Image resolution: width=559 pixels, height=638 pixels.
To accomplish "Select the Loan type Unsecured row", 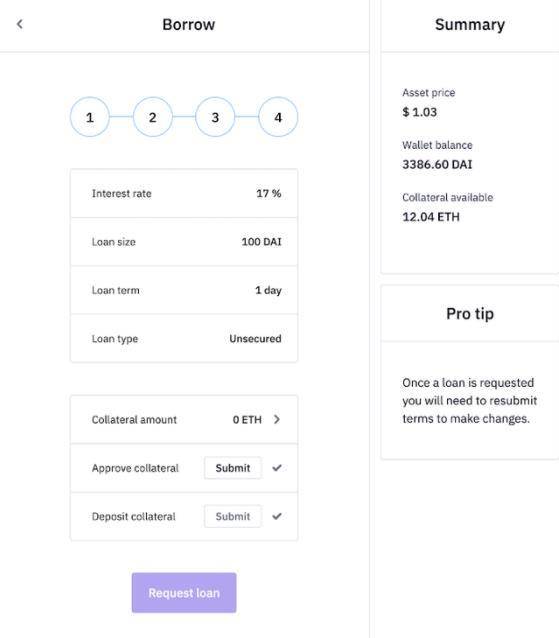I will (184, 339).
